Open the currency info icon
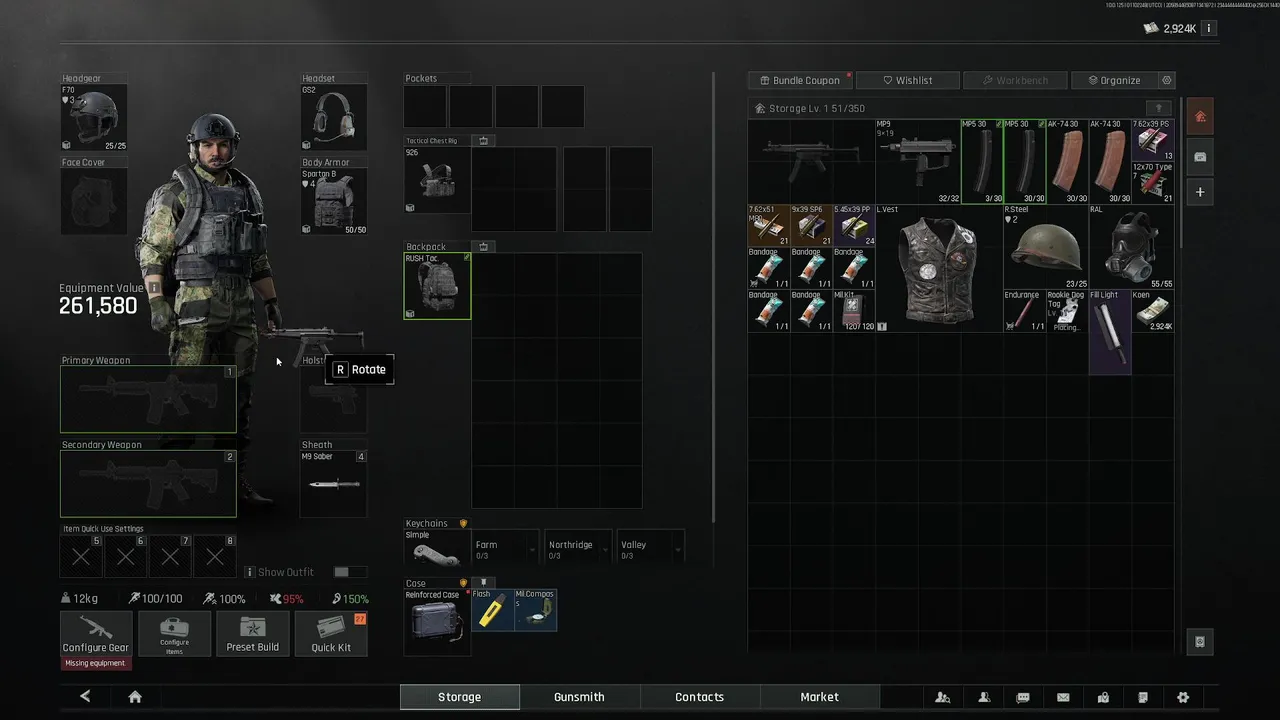 click(x=1208, y=29)
